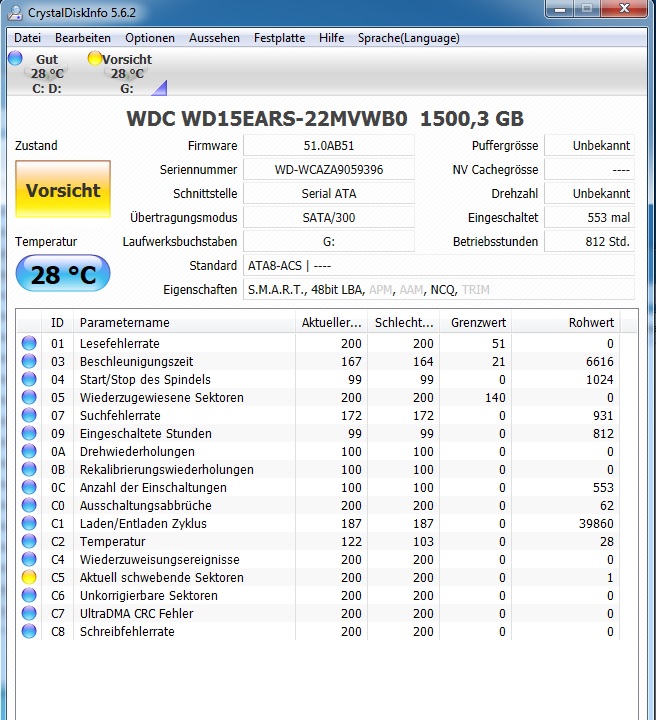The height and width of the screenshot is (720, 656).
Task: Click the Aktueller column header
Action: (x=331, y=322)
